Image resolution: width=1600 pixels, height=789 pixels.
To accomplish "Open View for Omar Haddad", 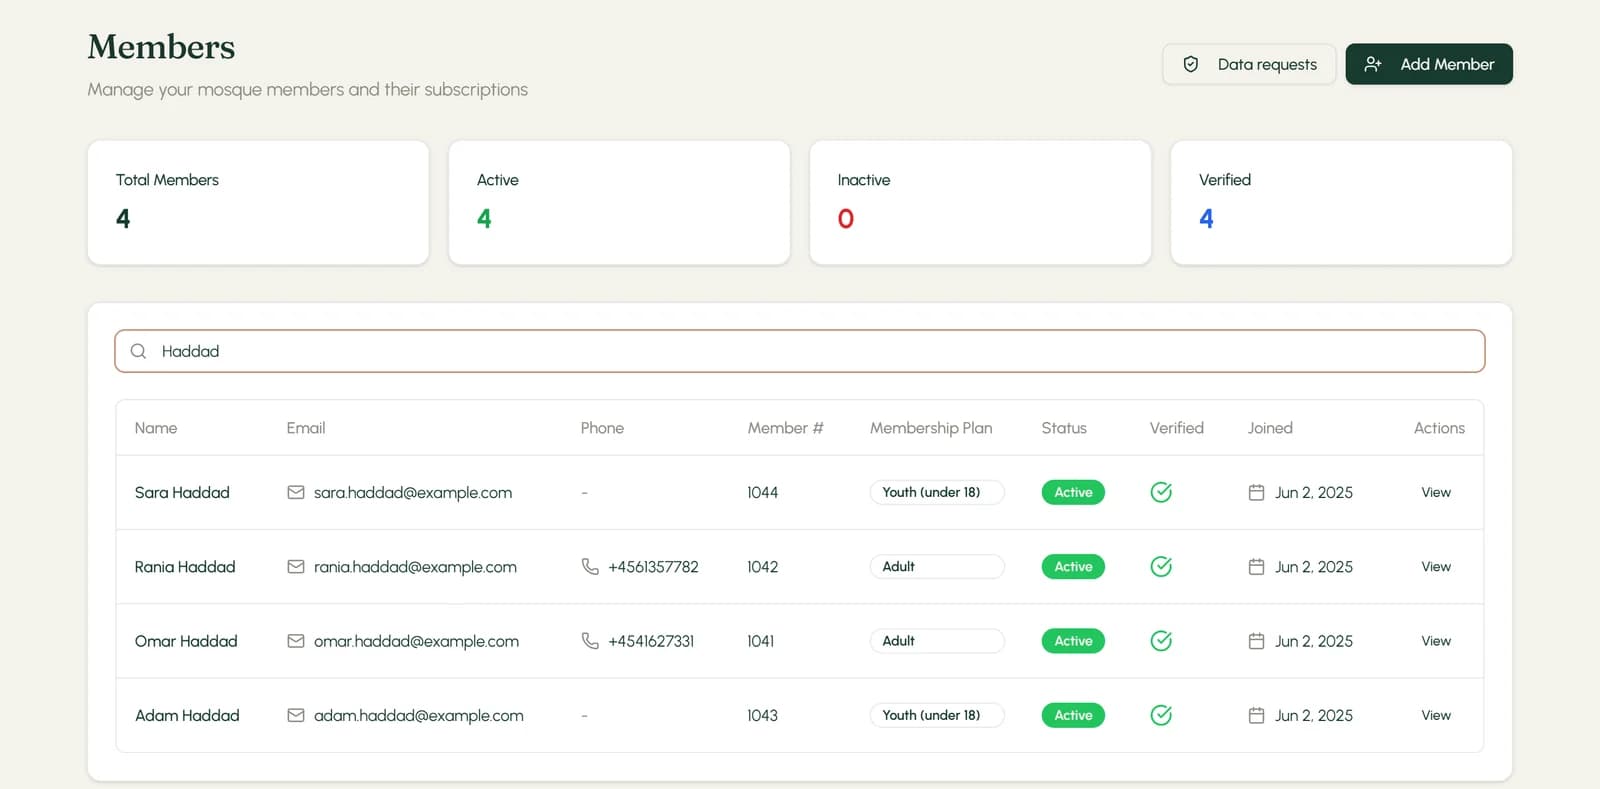I will pyautogui.click(x=1436, y=641).
